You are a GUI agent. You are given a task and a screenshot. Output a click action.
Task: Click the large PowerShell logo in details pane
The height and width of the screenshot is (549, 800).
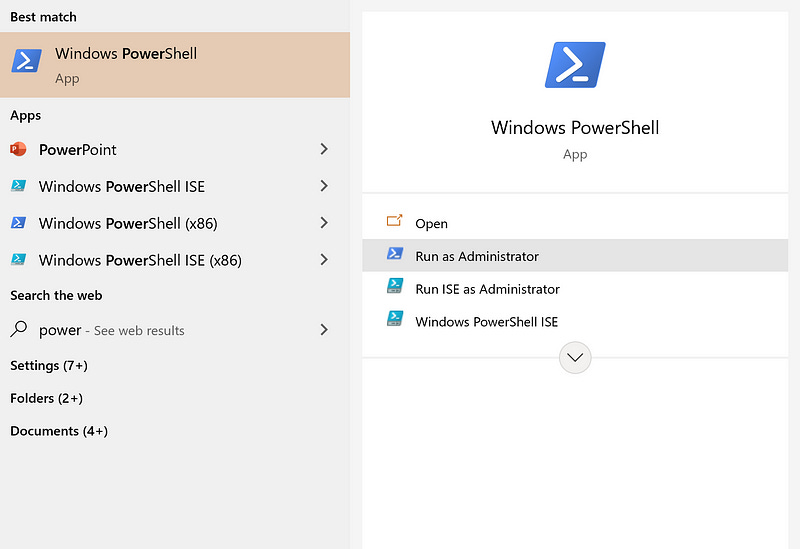point(575,65)
